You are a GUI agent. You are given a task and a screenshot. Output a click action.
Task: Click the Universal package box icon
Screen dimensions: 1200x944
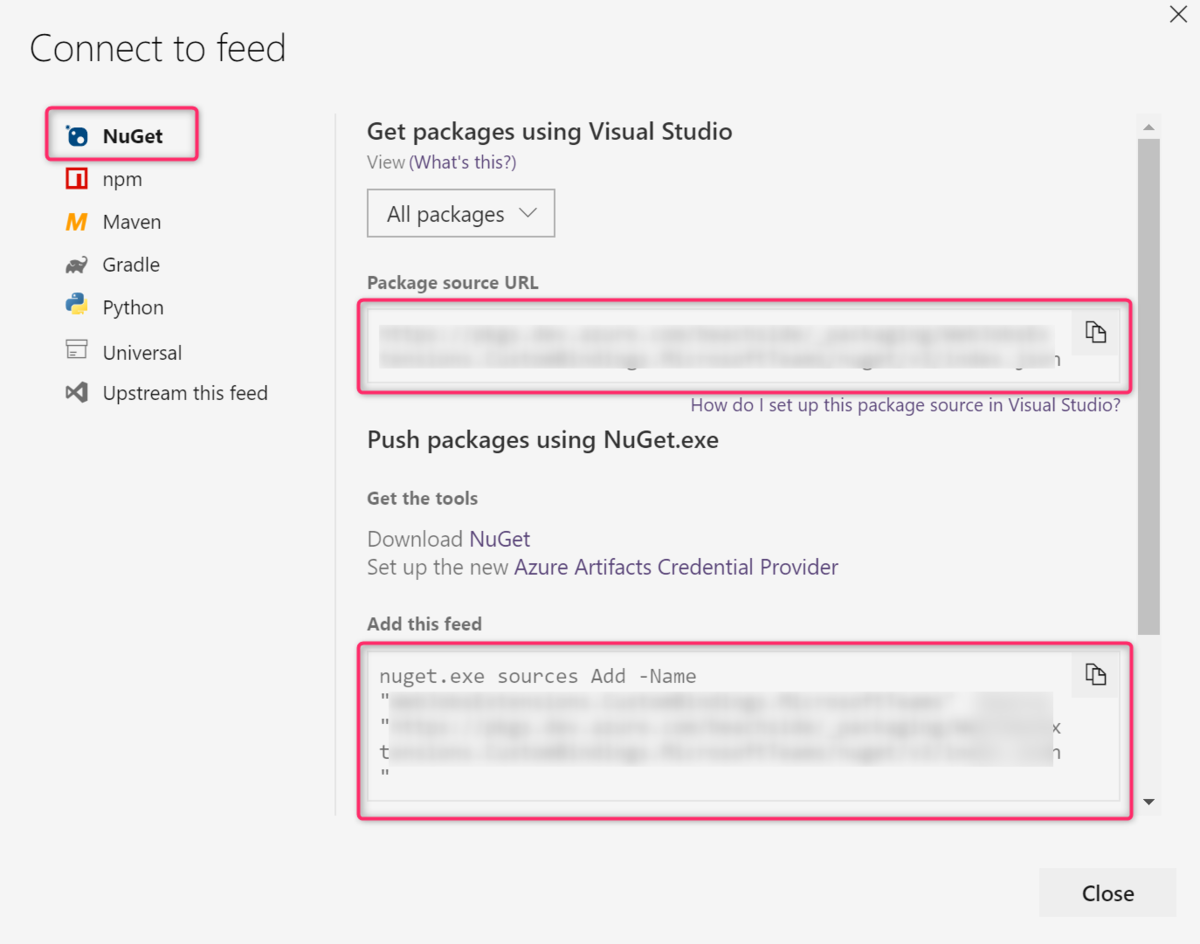77,350
